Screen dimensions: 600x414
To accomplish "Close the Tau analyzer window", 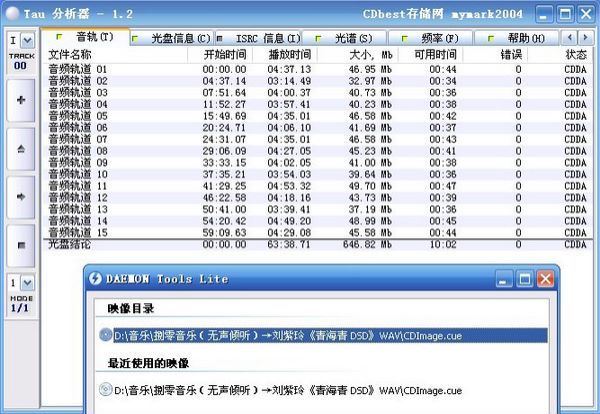I will click(586, 14).
